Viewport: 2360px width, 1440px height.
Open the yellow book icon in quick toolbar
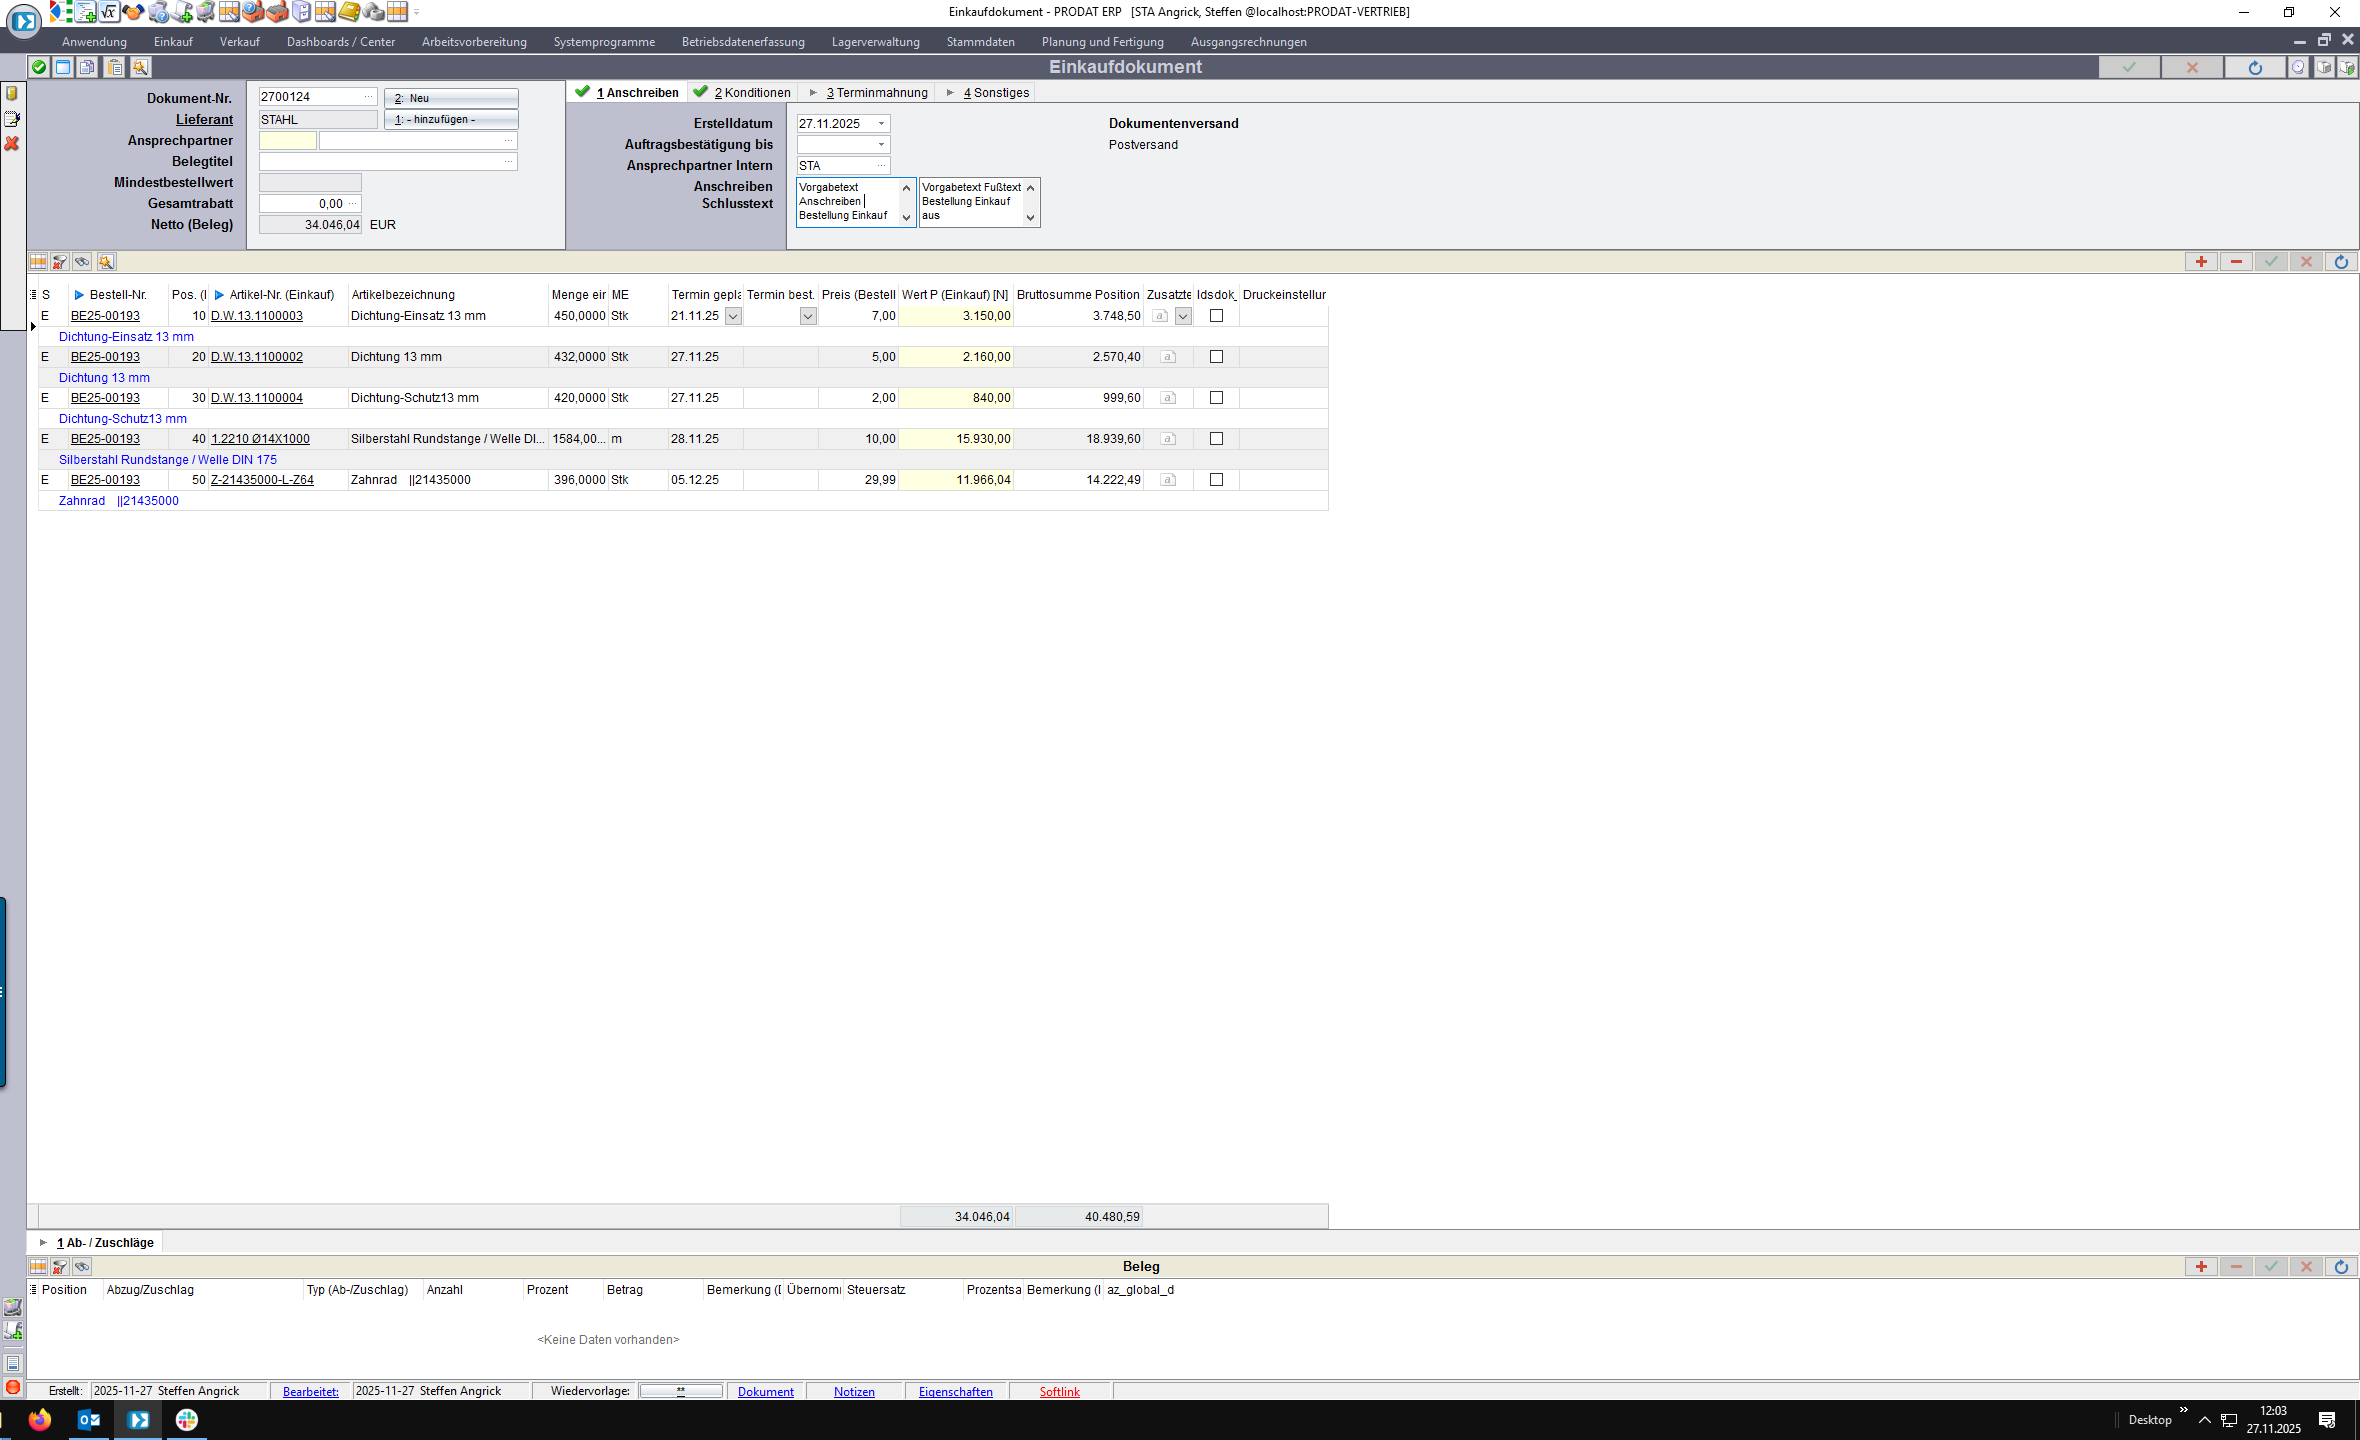[x=349, y=12]
